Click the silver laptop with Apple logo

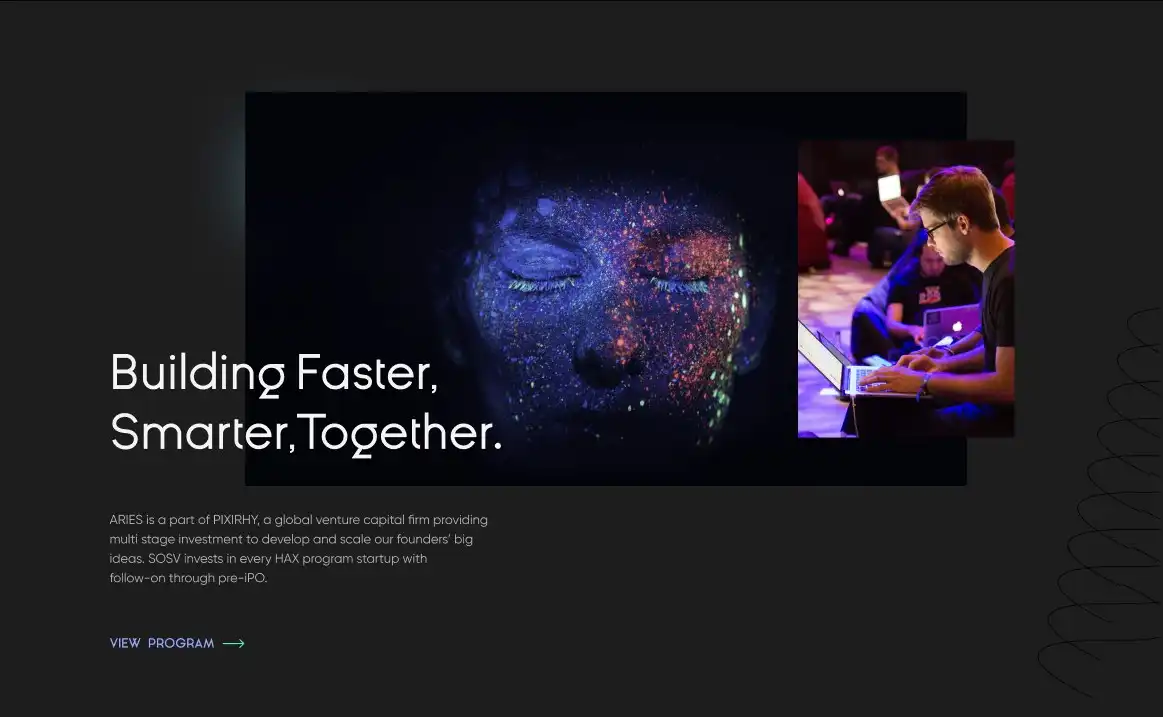coord(950,323)
